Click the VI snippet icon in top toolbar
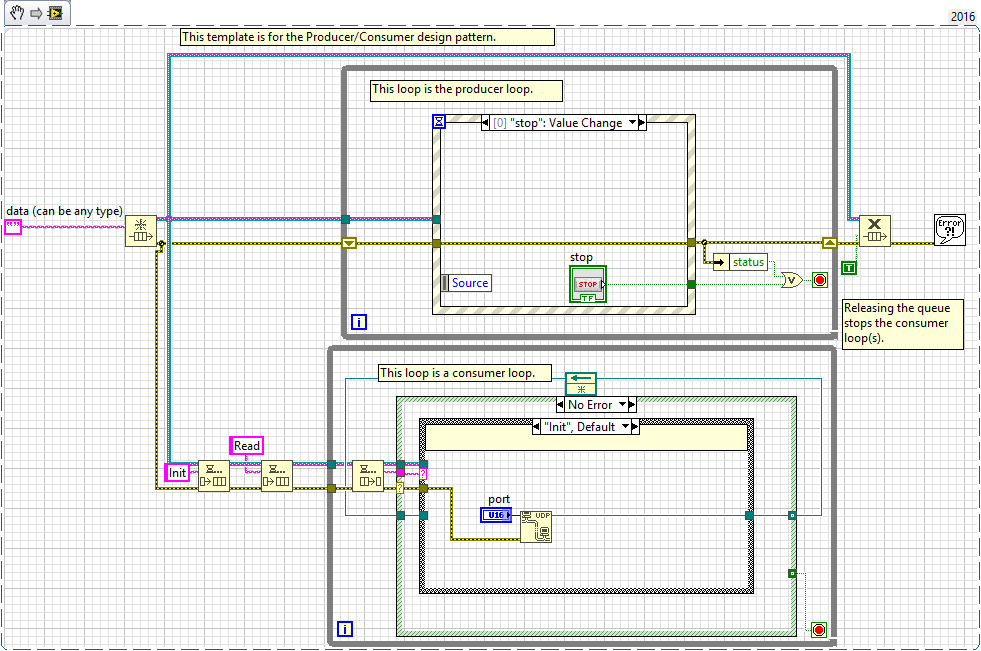Image resolution: width=981 pixels, height=651 pixels. [55, 13]
